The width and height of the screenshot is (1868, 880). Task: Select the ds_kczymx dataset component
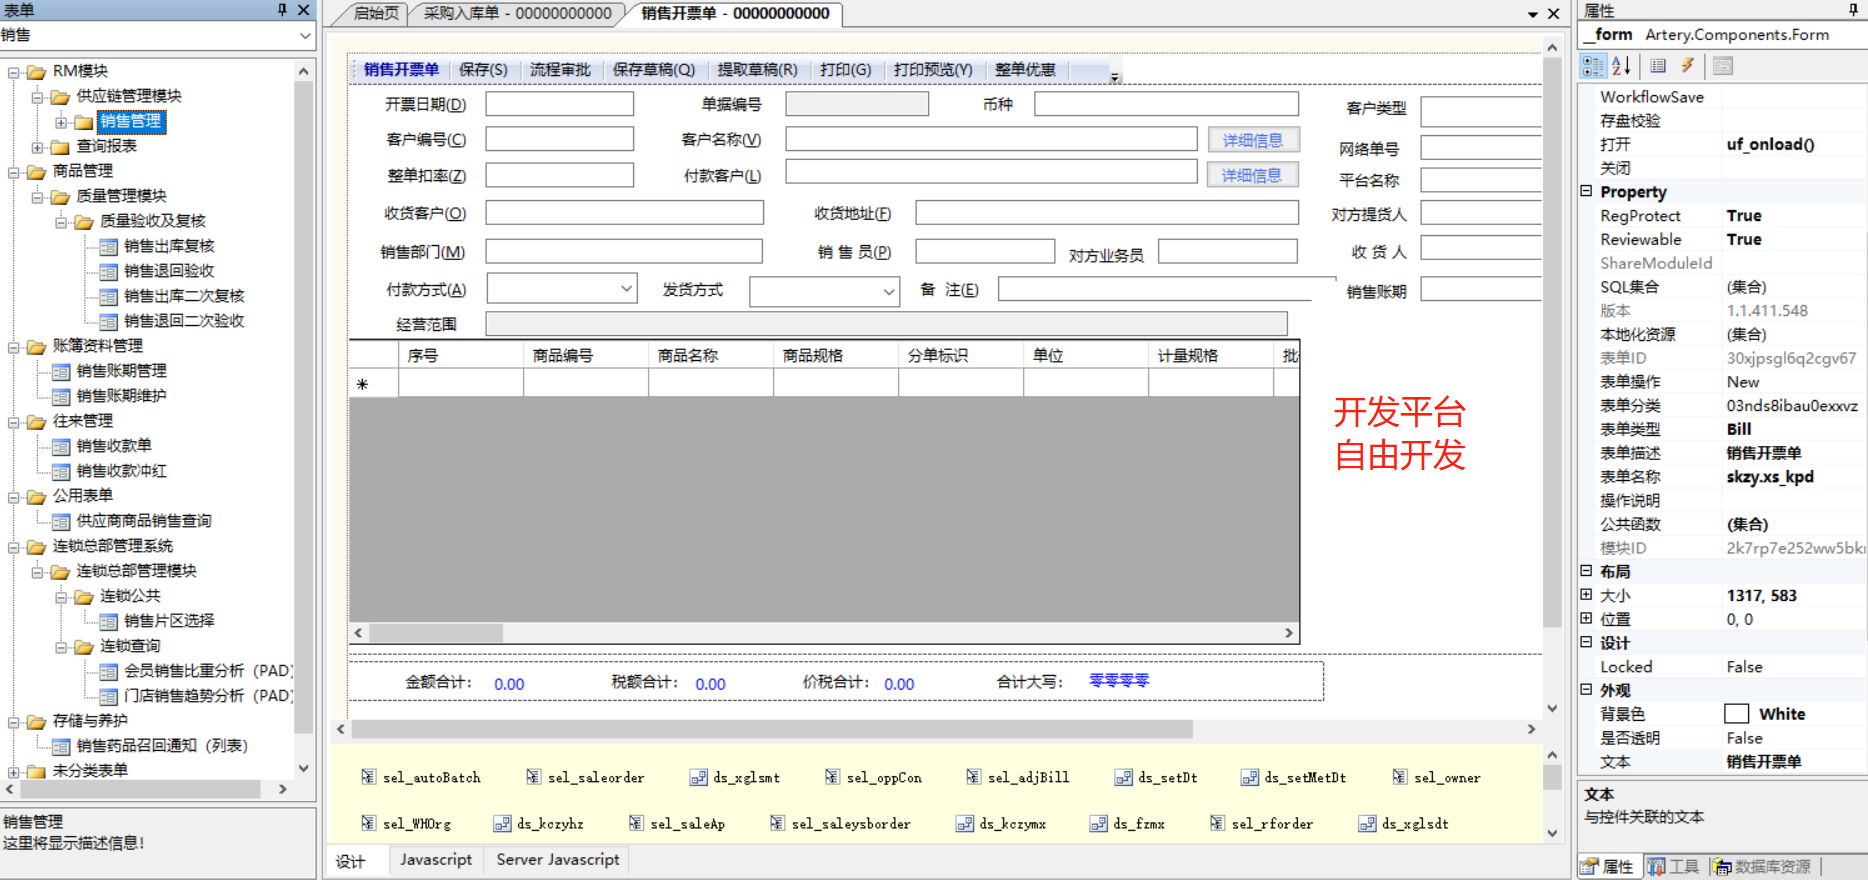(965, 823)
